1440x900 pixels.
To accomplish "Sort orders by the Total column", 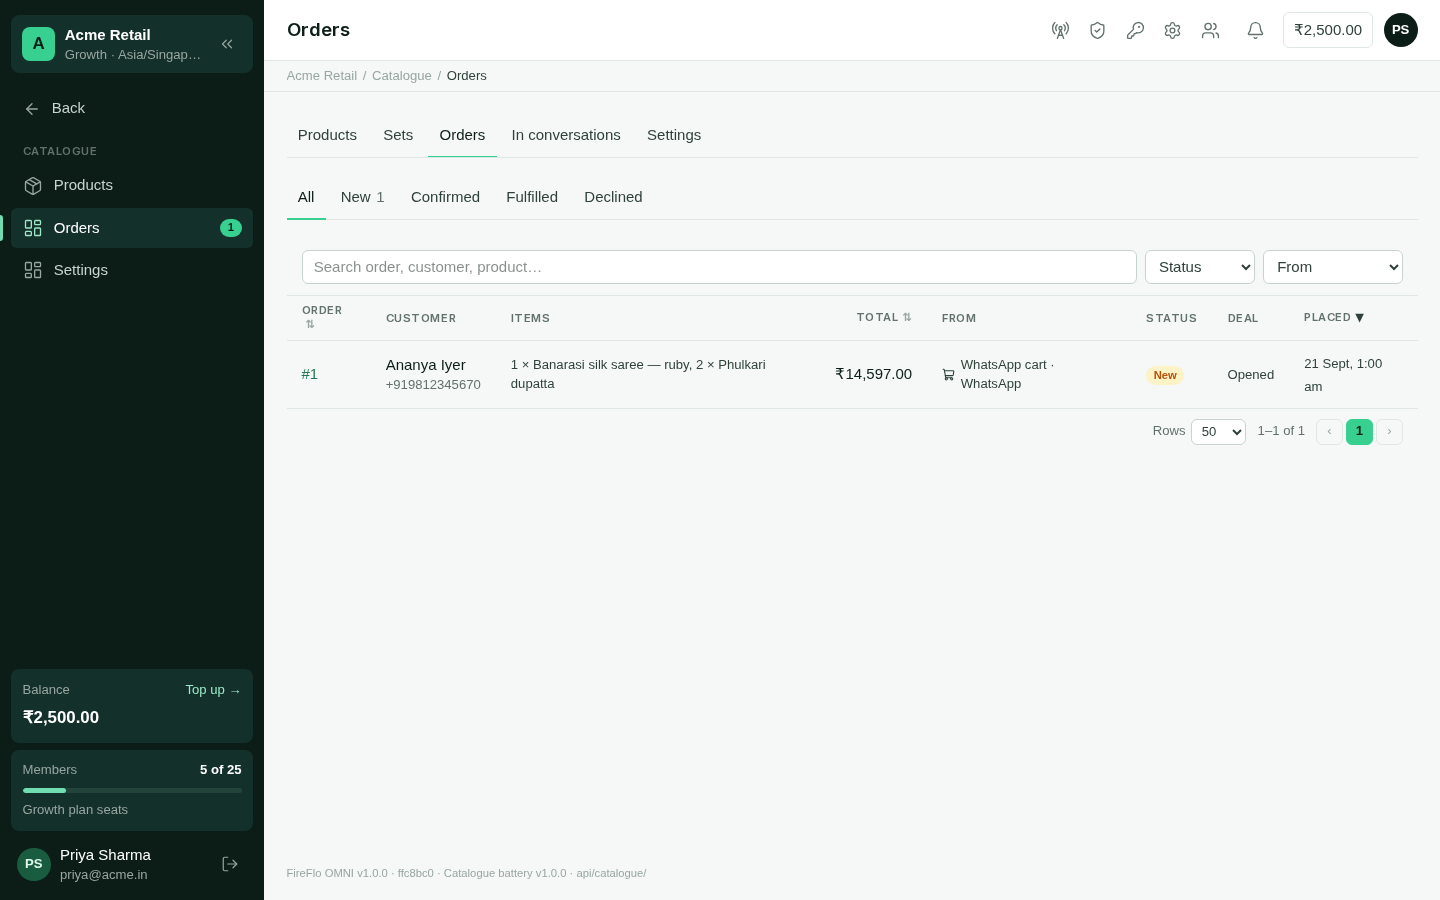I will (x=884, y=318).
